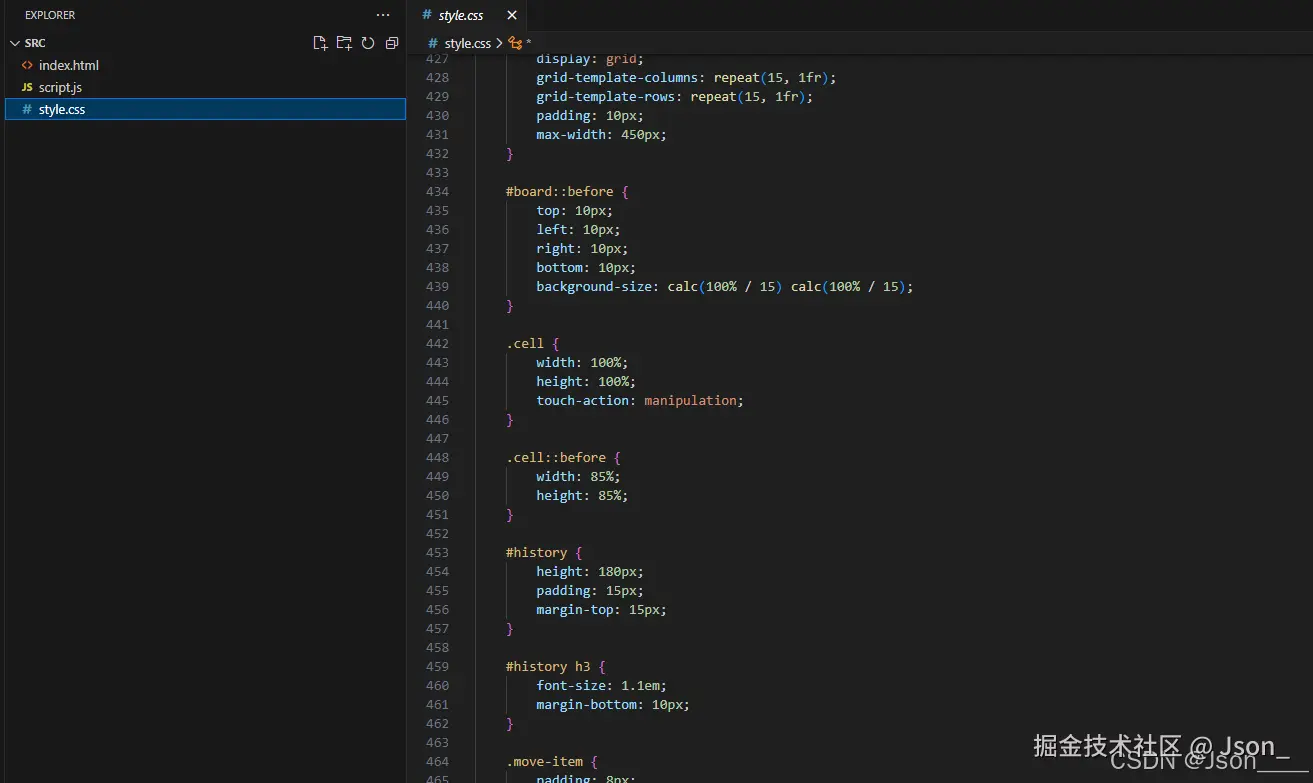Click the HTML icon beside index.html

pyautogui.click(x=27, y=65)
